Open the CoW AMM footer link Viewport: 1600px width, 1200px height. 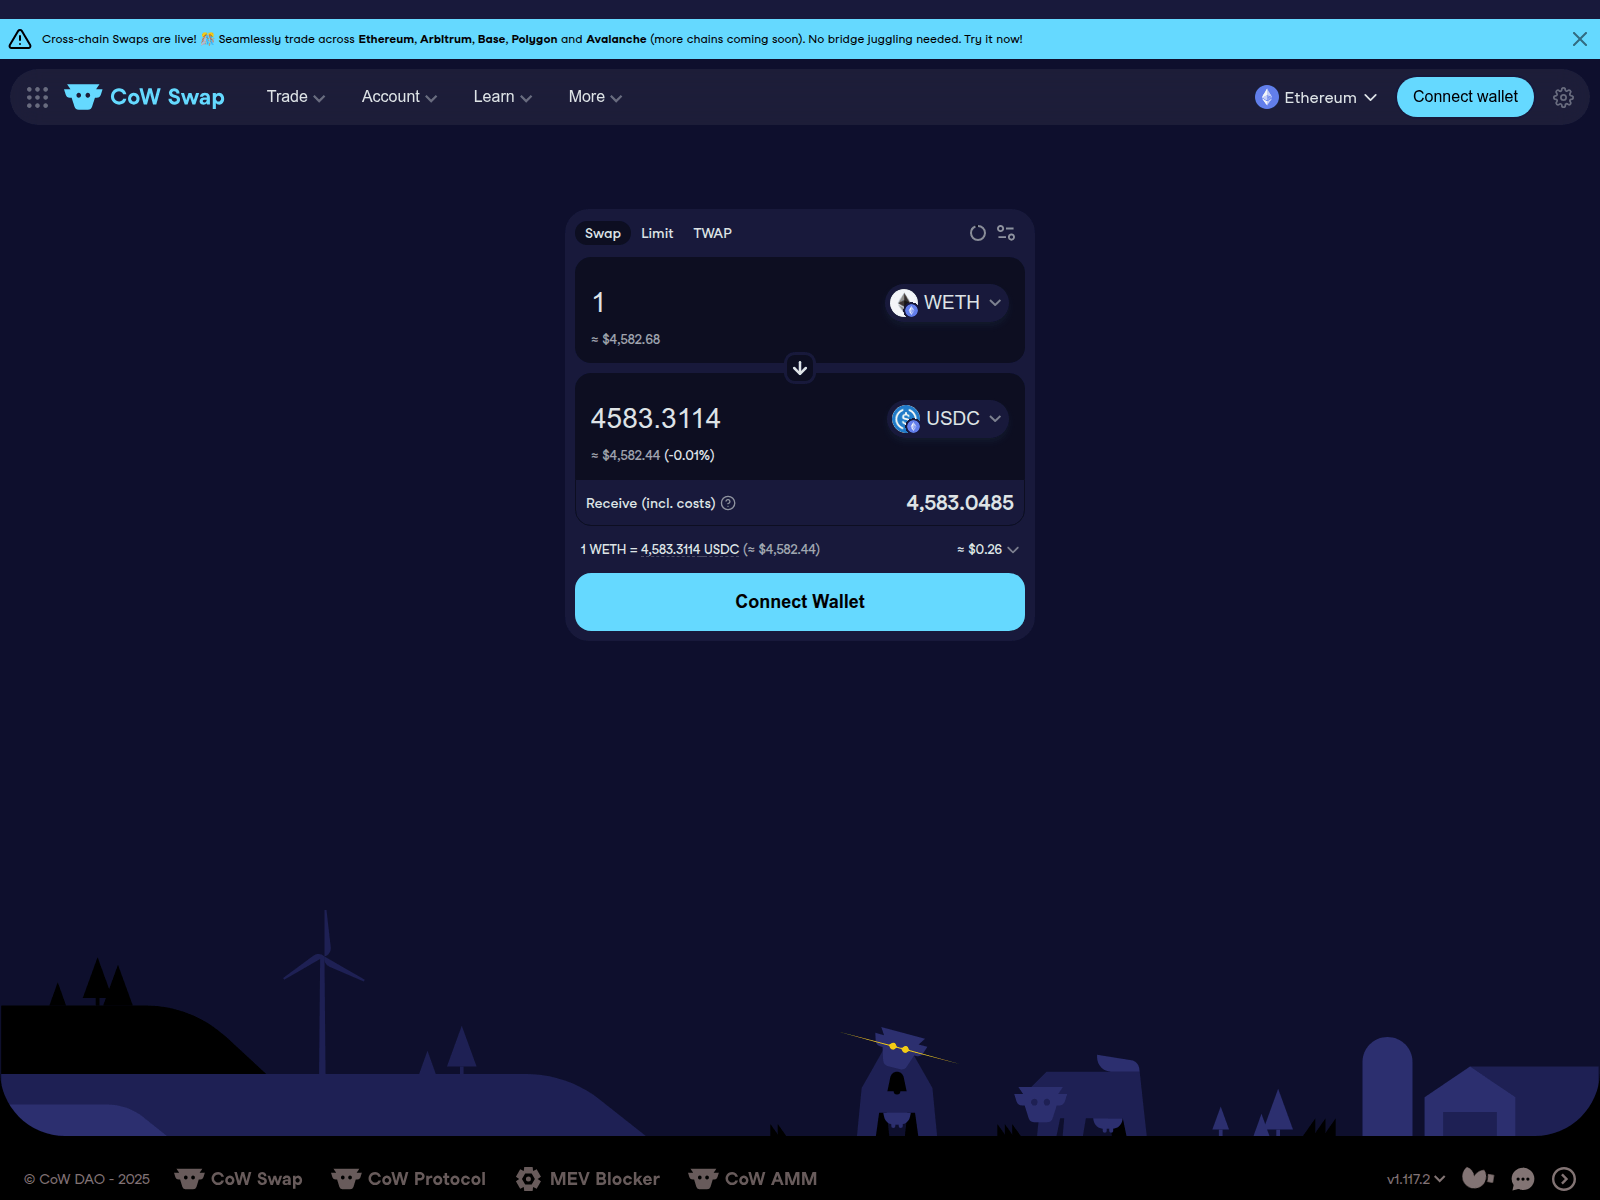tap(753, 1179)
